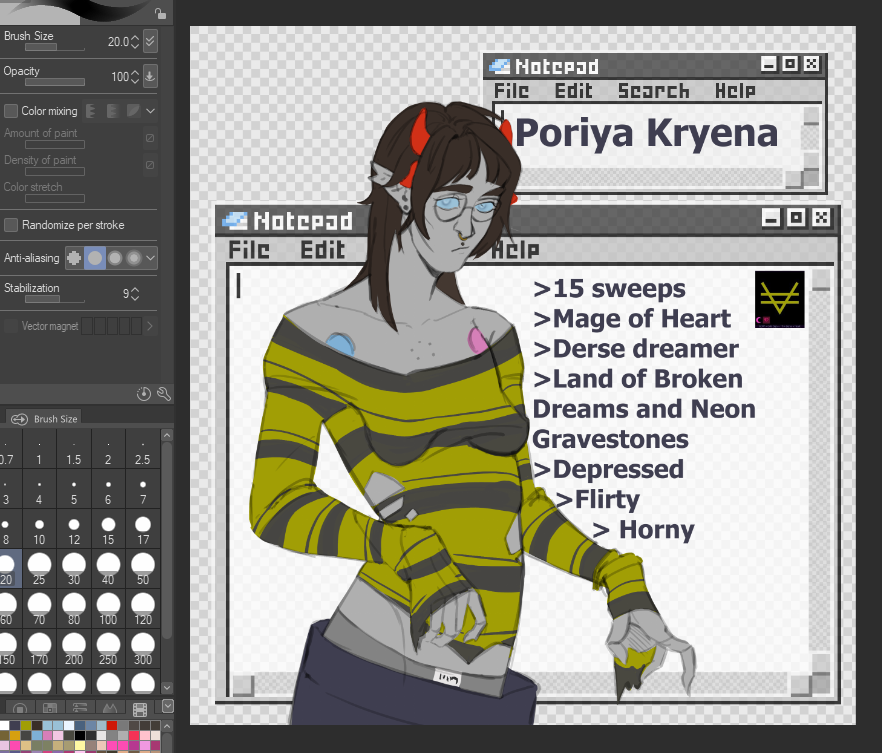
Task: Choose brush size preset 15
Action: (x=108, y=530)
